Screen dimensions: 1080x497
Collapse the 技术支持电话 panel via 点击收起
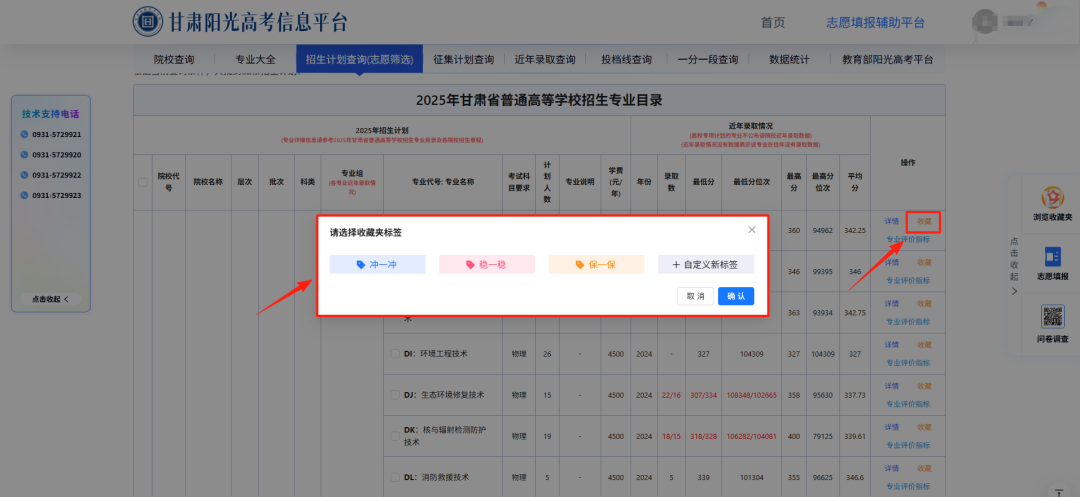[51, 299]
